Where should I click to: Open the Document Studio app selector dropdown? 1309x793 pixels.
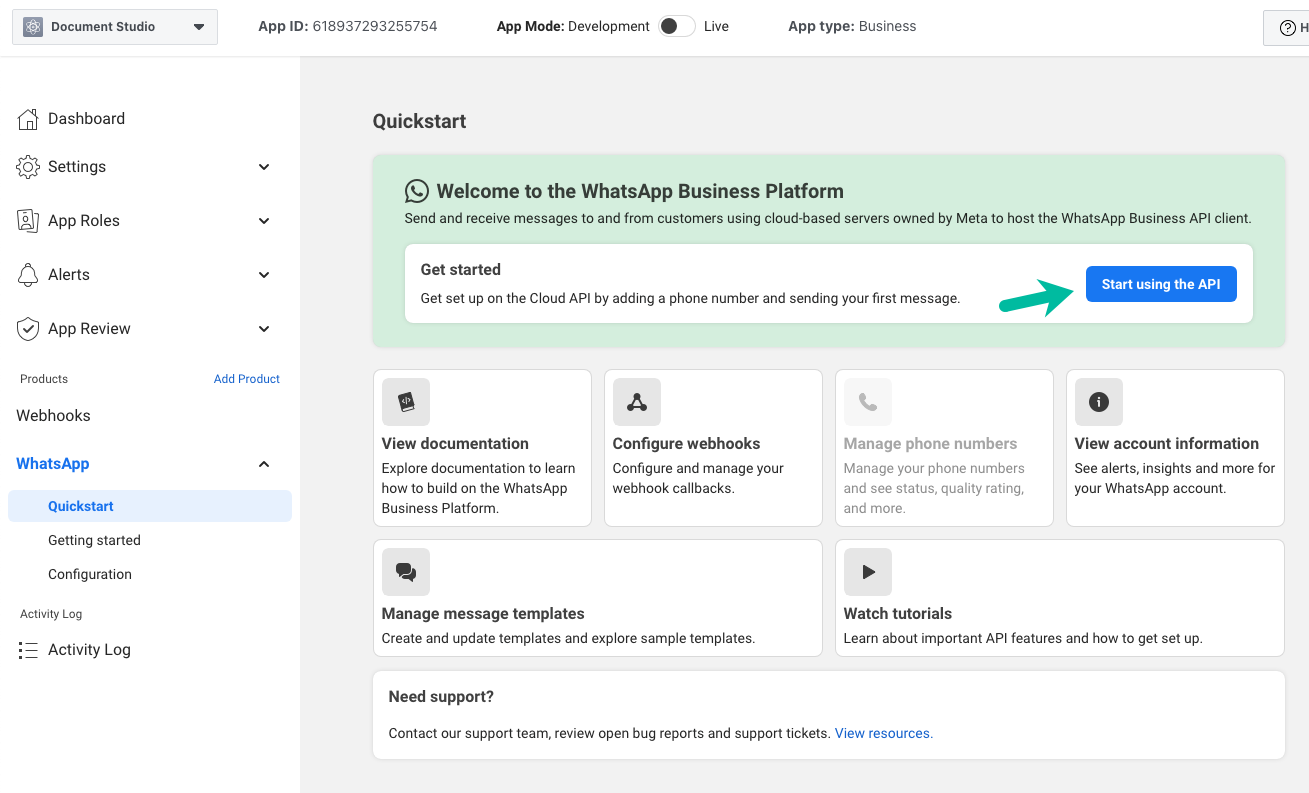(115, 27)
